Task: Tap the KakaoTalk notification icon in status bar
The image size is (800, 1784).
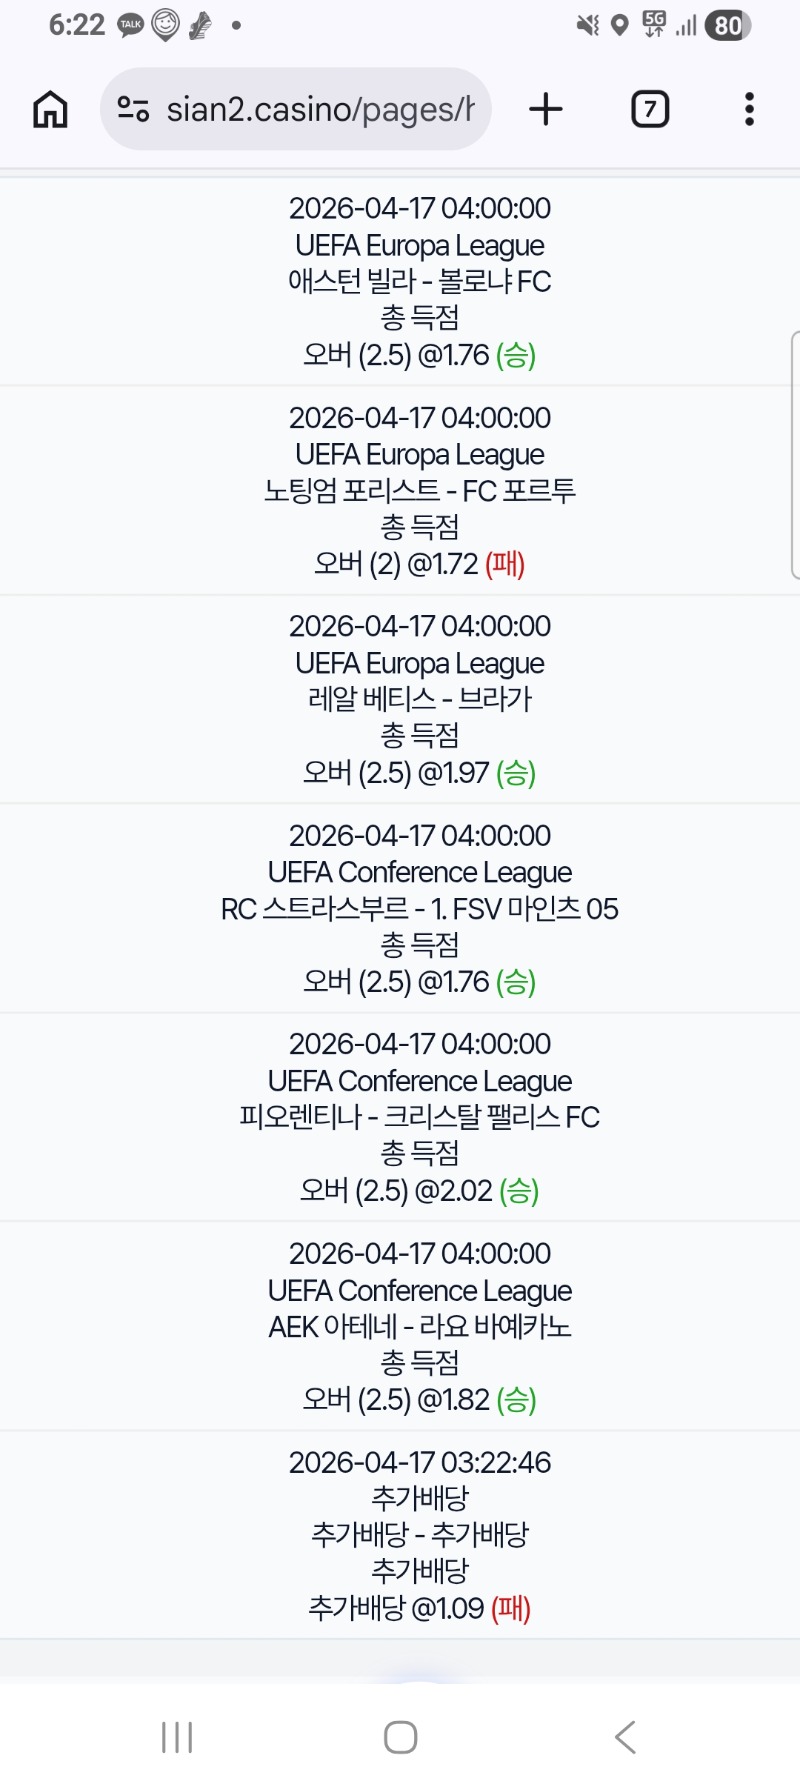Action: click(x=130, y=25)
